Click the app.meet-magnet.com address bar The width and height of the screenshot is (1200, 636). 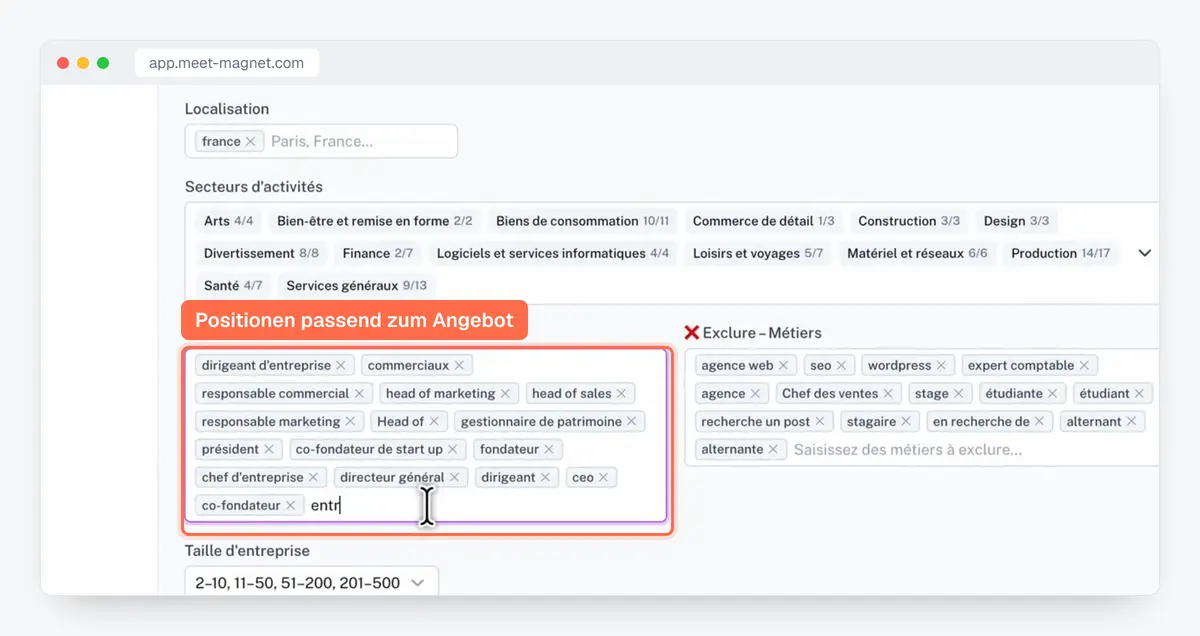tap(227, 63)
